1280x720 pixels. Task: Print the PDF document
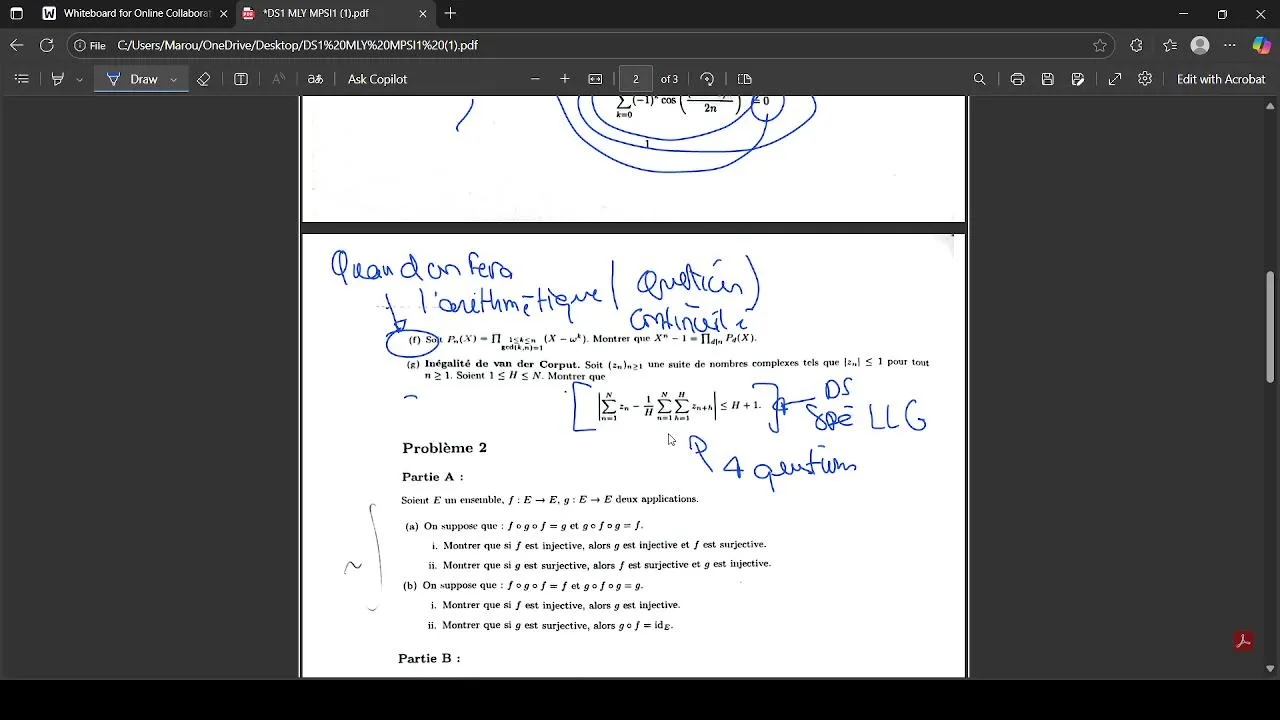tap(1017, 79)
